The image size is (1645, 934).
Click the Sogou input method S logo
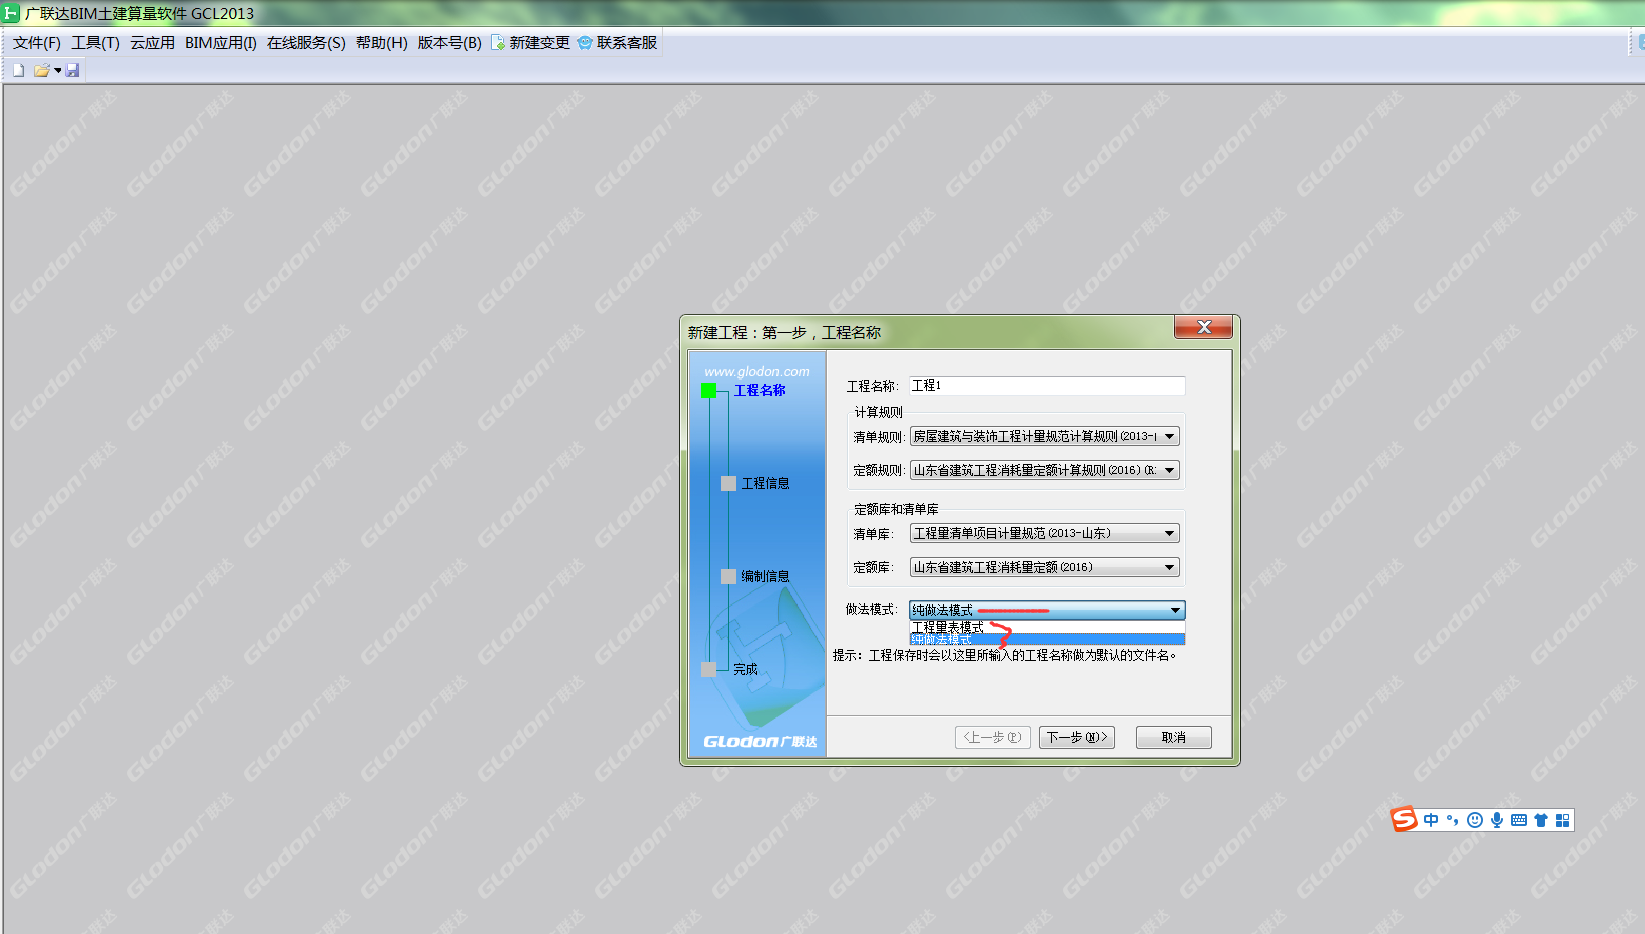(1405, 819)
